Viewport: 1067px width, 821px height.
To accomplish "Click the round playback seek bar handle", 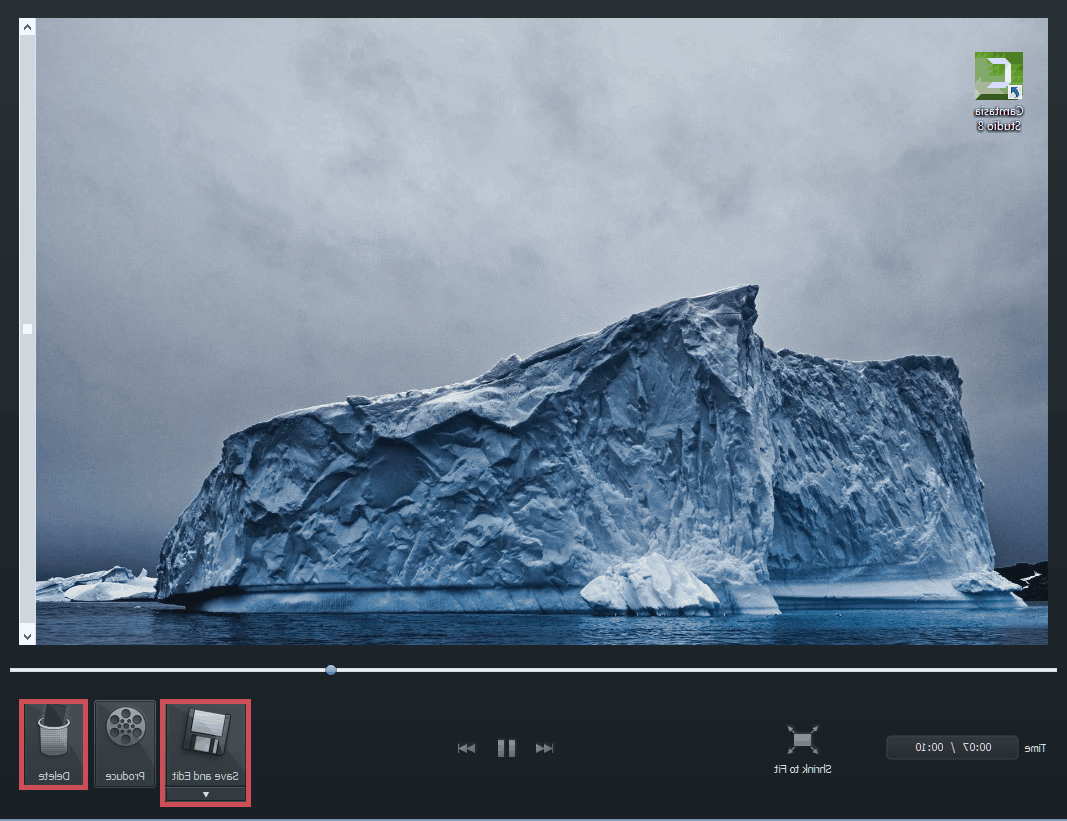I will (331, 670).
